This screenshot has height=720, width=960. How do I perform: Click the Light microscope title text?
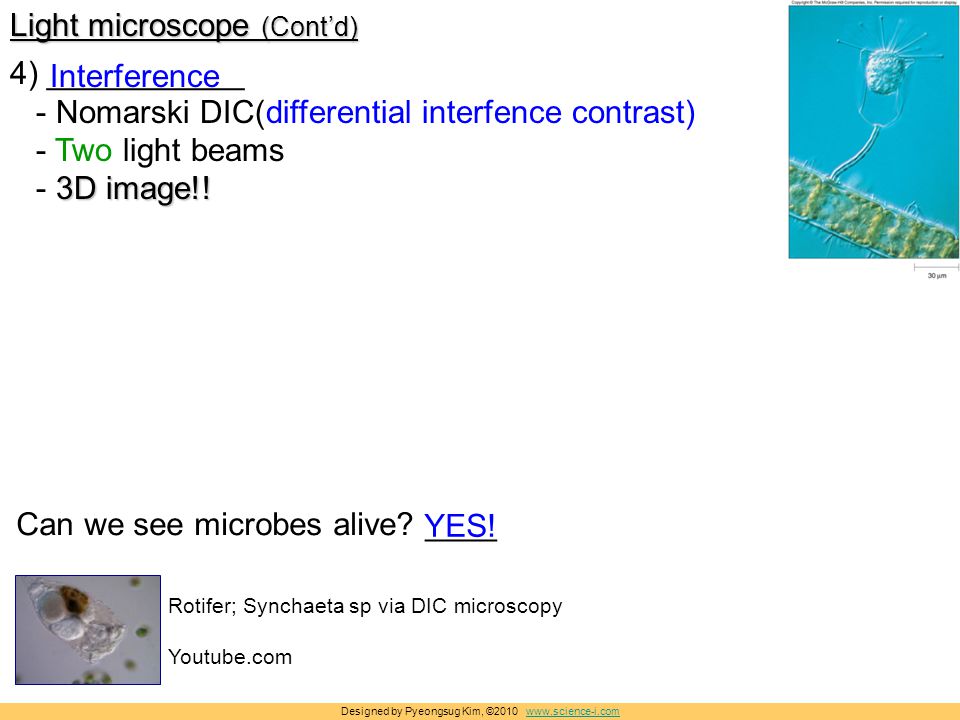129,26
